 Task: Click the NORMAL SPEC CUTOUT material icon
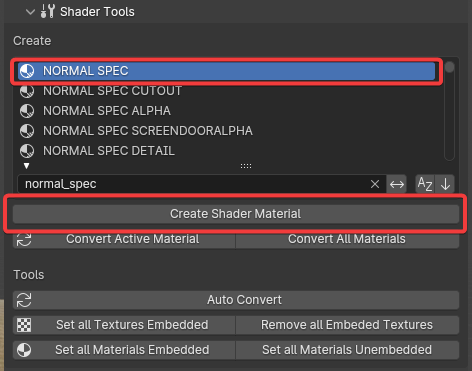point(27,91)
